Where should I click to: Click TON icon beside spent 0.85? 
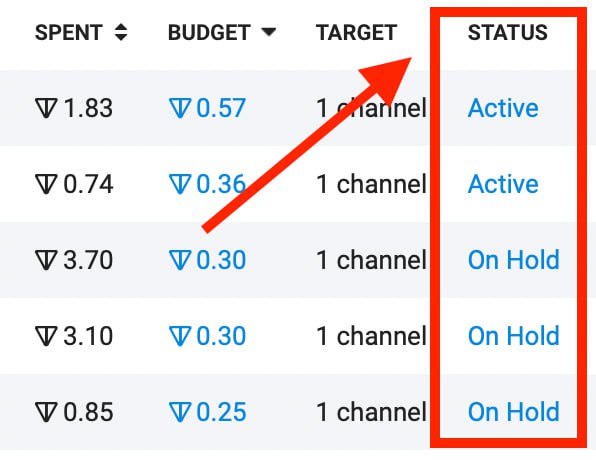pos(46,412)
